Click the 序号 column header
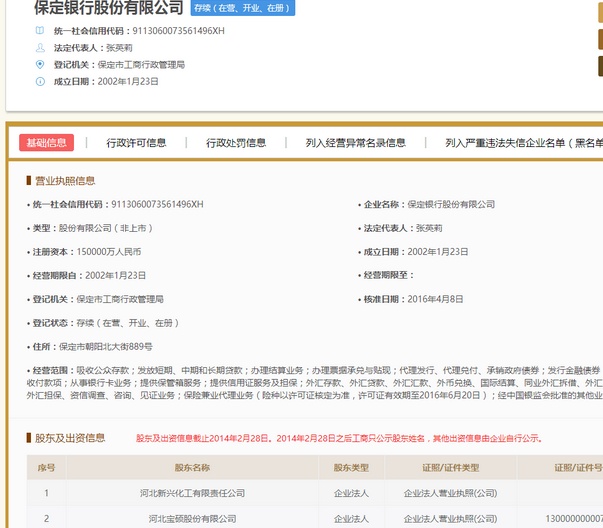 pyautogui.click(x=47, y=468)
